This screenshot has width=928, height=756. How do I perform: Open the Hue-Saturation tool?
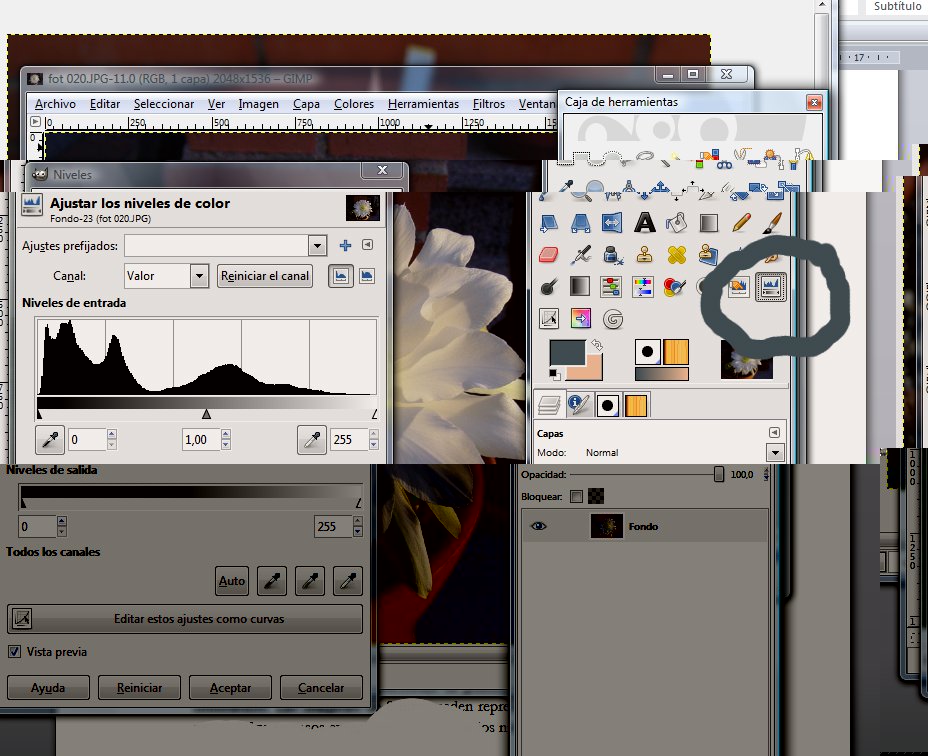(x=643, y=287)
